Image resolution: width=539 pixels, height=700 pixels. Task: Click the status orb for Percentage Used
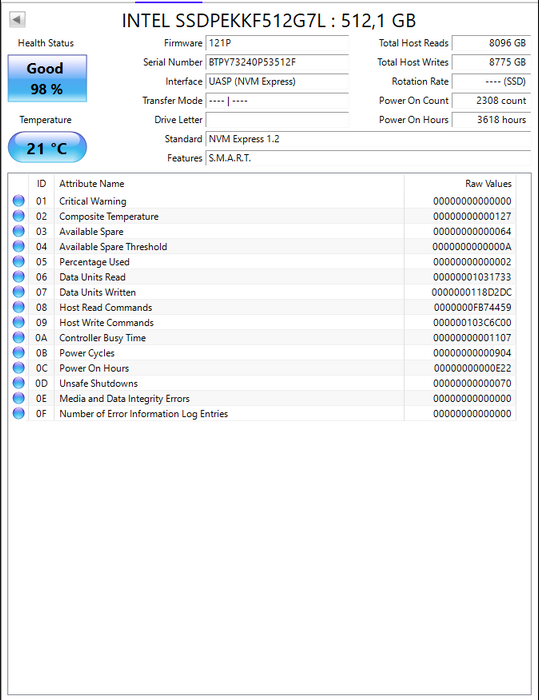point(19,262)
